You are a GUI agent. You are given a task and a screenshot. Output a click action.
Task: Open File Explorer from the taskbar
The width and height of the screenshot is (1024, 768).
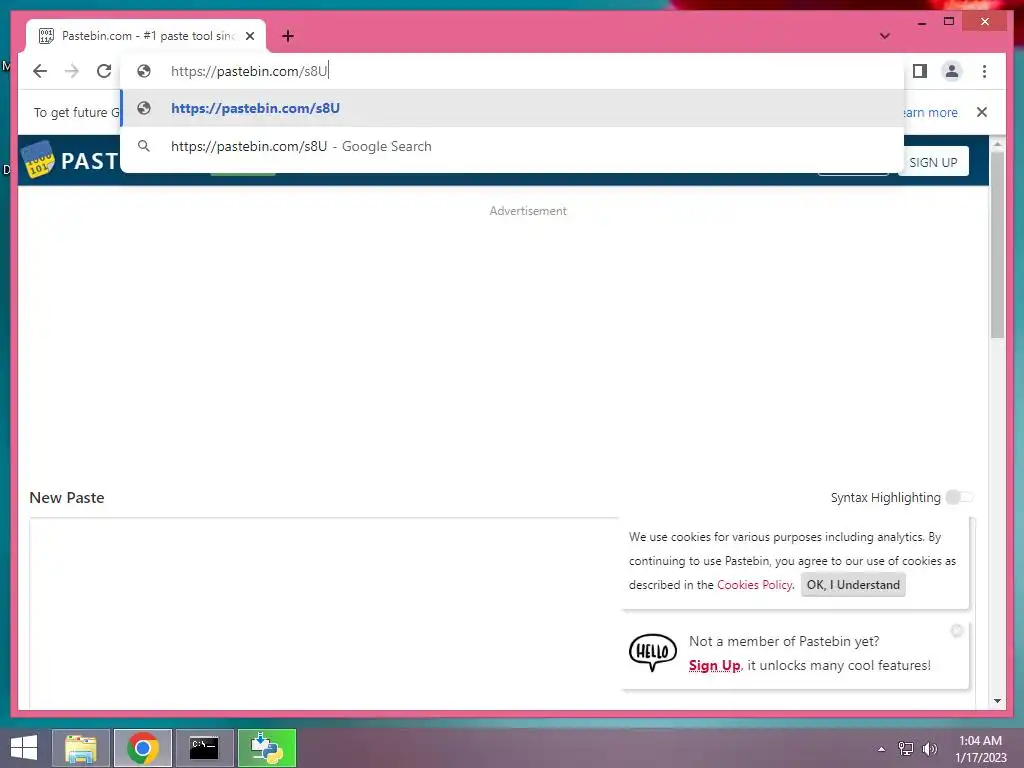tap(81, 748)
